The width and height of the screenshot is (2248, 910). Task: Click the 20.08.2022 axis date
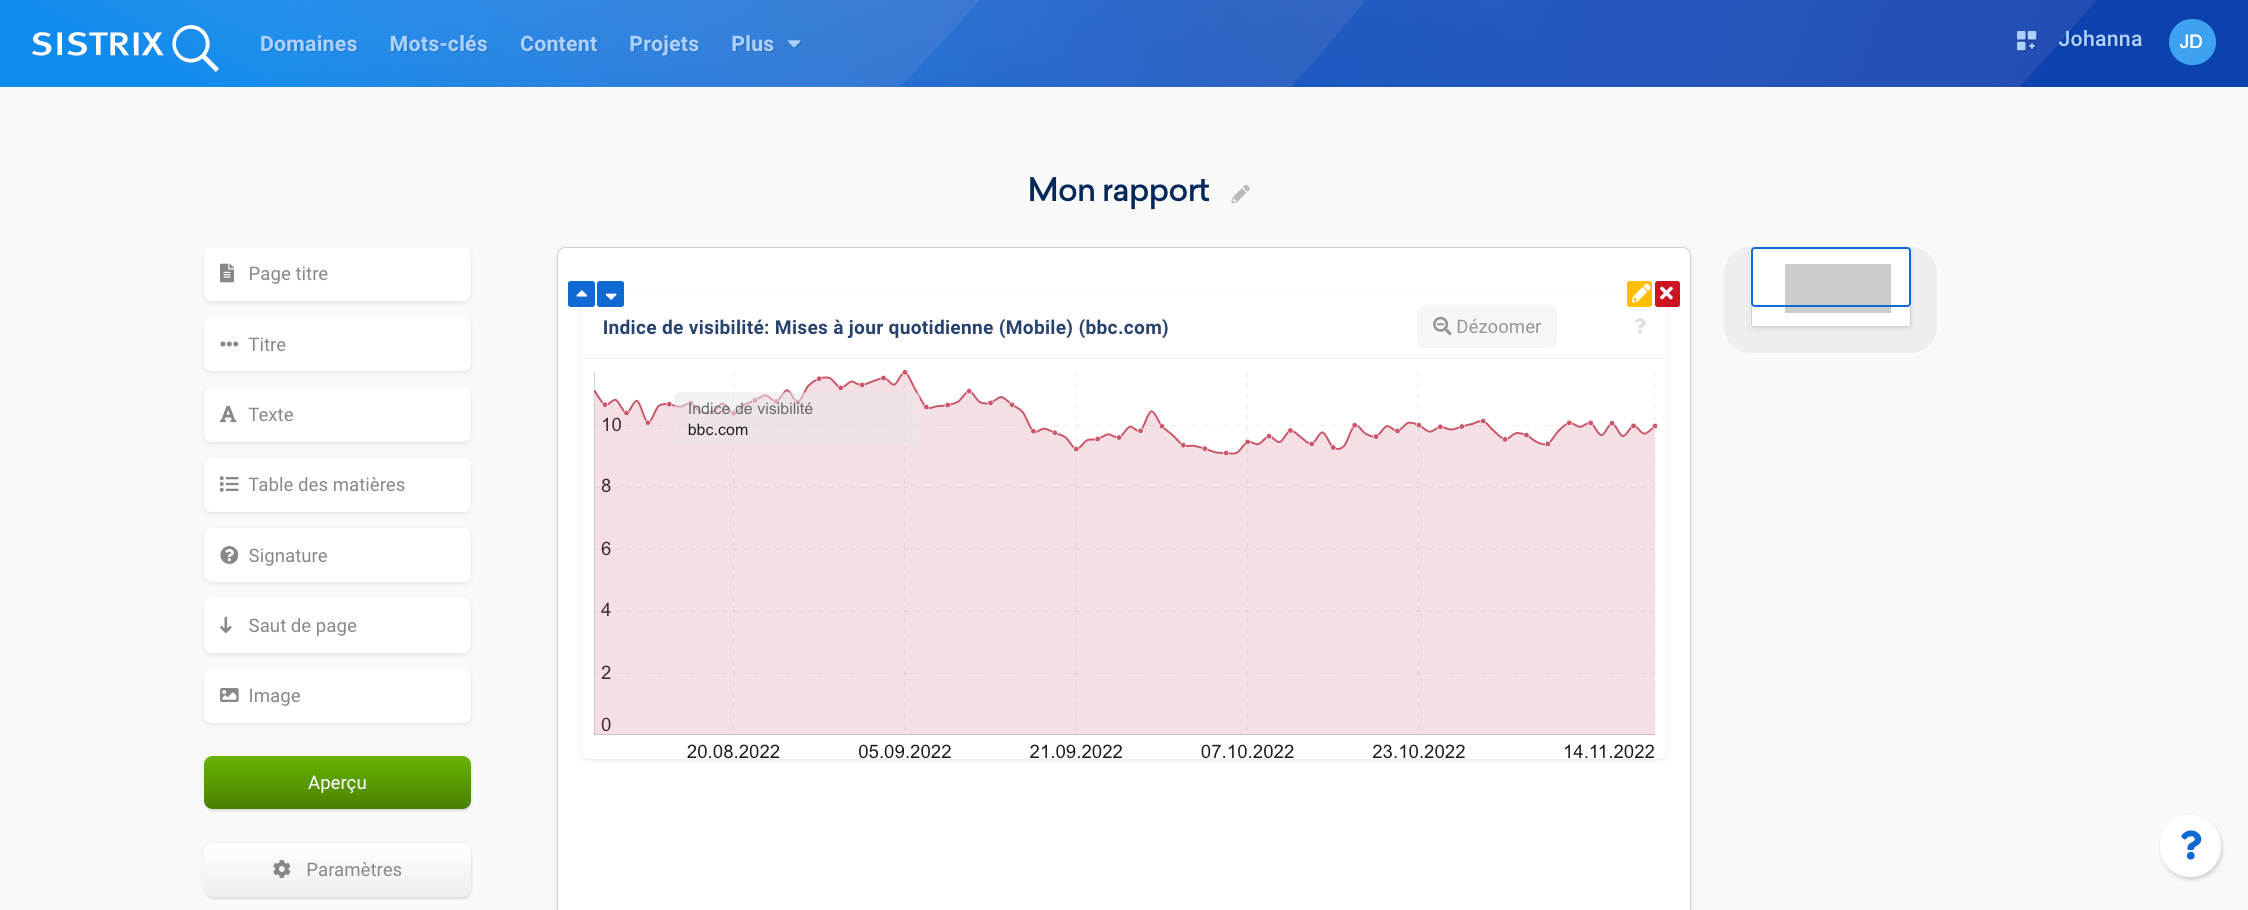(x=733, y=751)
